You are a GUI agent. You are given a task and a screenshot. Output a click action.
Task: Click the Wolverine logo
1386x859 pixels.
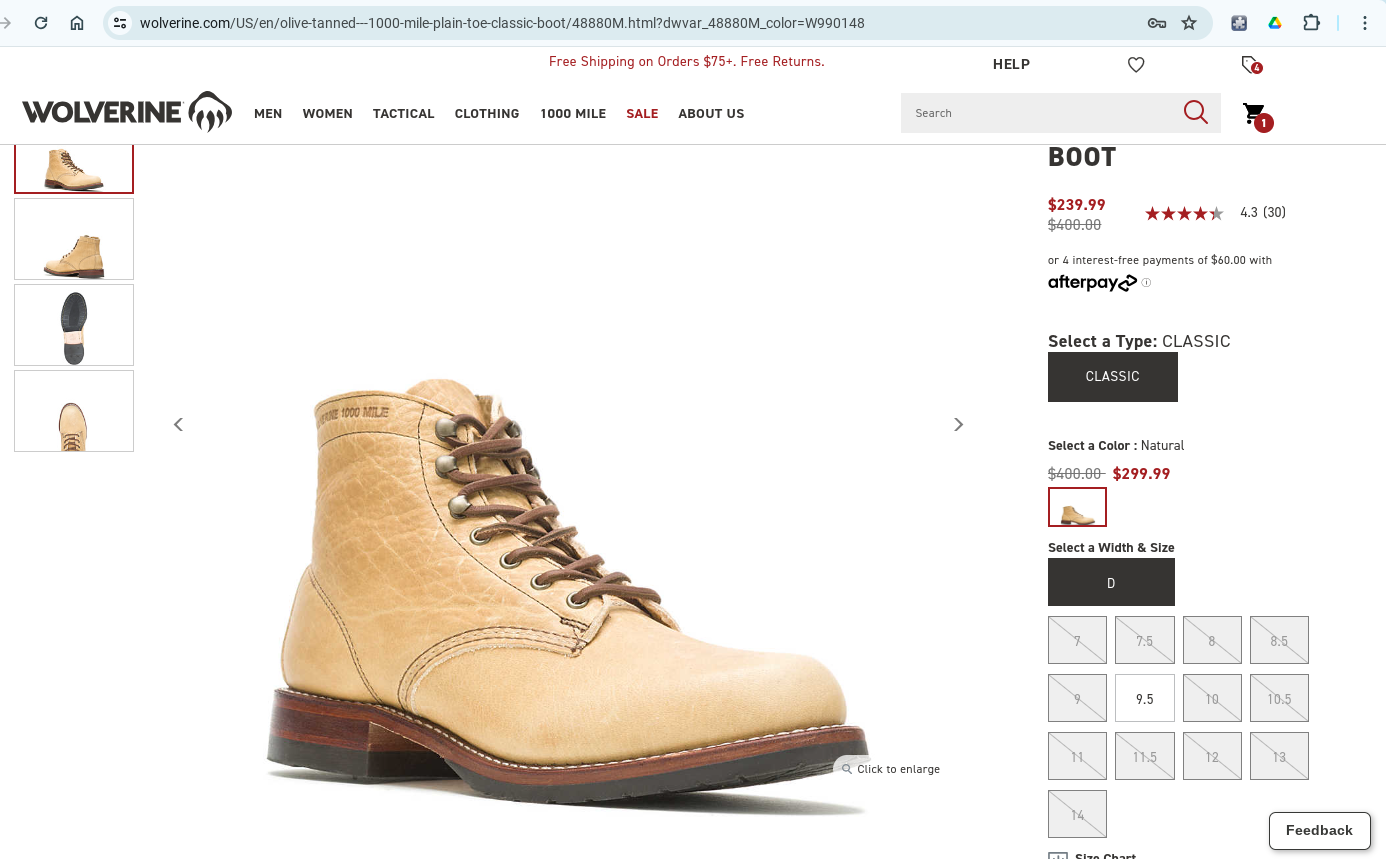[x=127, y=112]
